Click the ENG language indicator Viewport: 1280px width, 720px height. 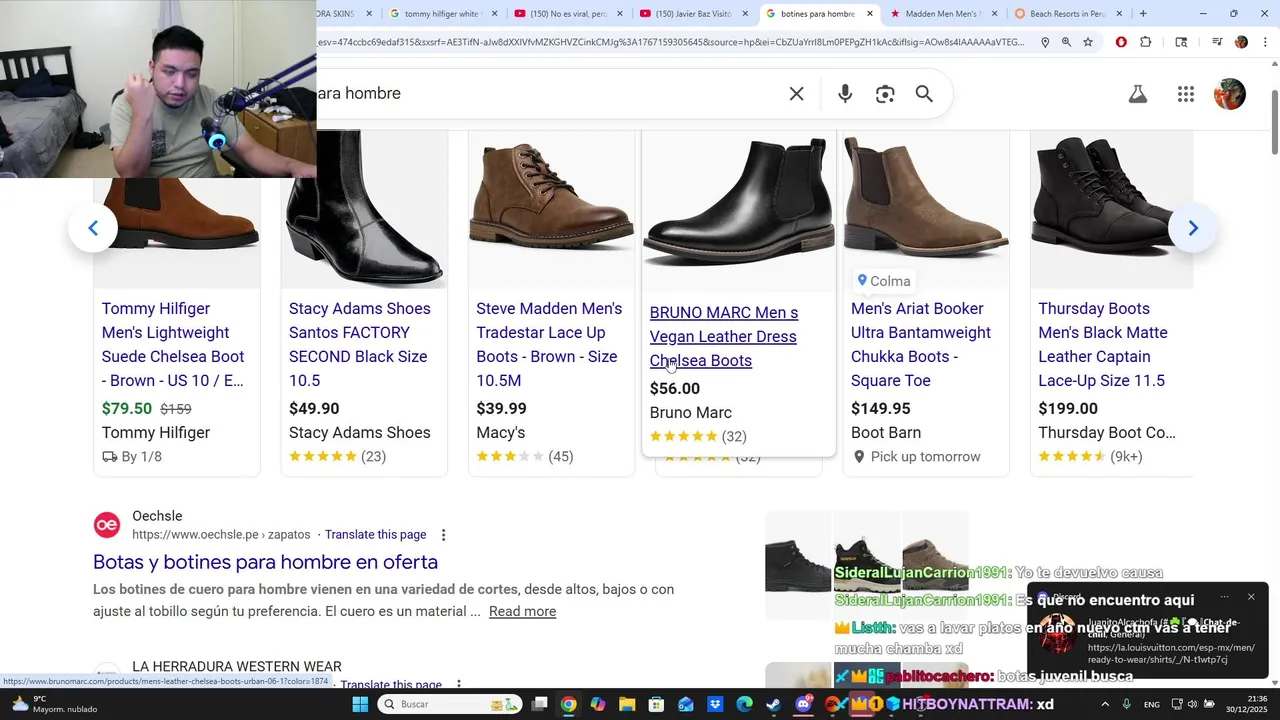1152,704
